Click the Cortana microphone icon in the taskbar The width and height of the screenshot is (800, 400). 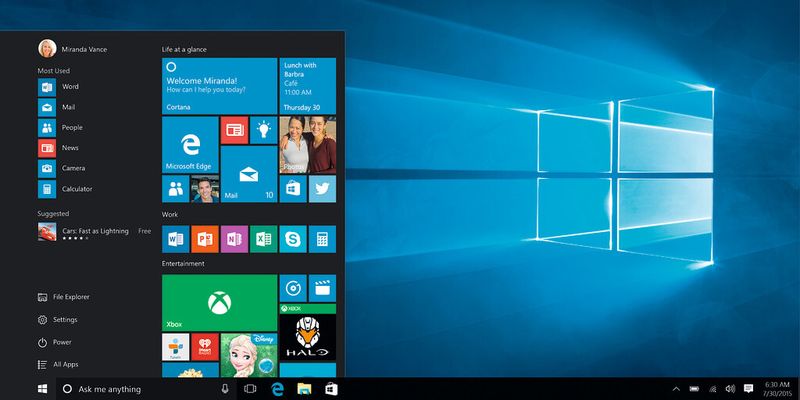225,389
